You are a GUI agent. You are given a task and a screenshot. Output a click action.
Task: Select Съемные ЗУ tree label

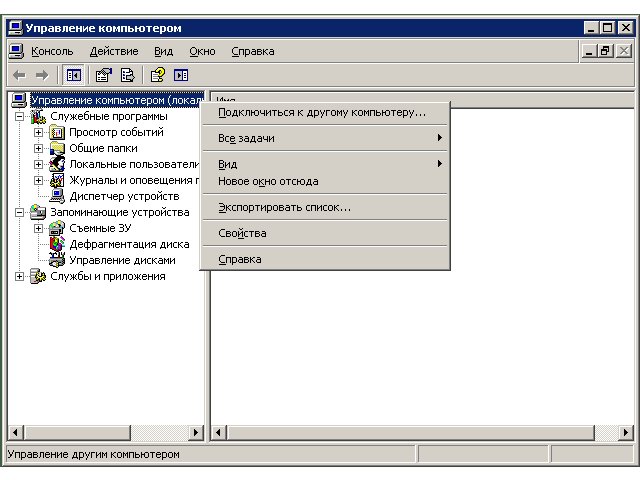click(100, 228)
